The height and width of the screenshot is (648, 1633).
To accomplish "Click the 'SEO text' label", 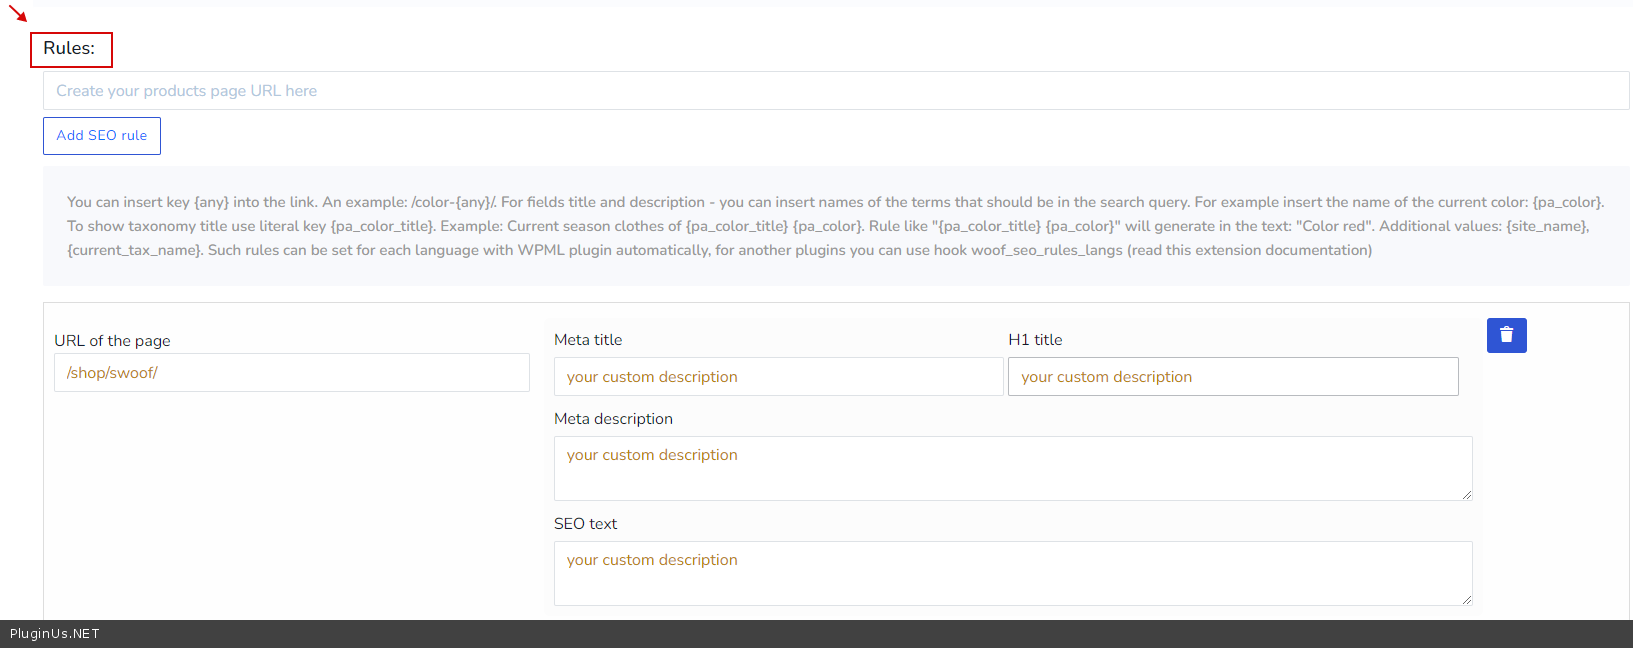I will (585, 524).
